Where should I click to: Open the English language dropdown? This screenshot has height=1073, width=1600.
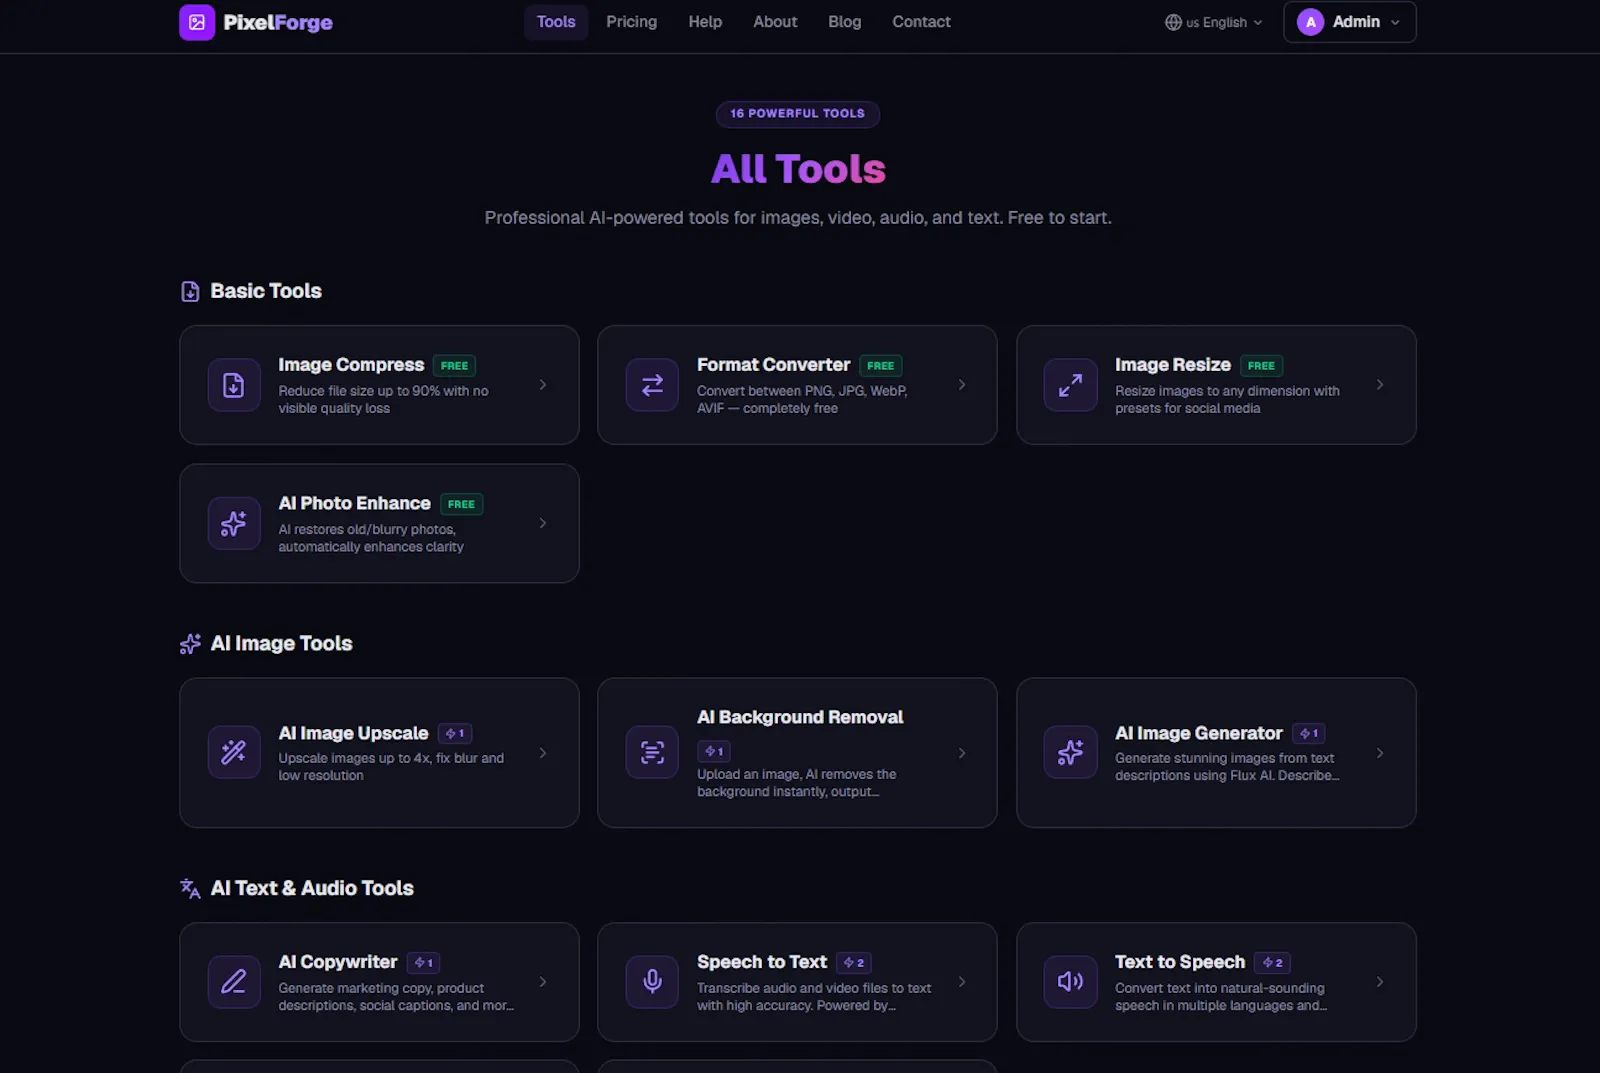(x=1214, y=22)
